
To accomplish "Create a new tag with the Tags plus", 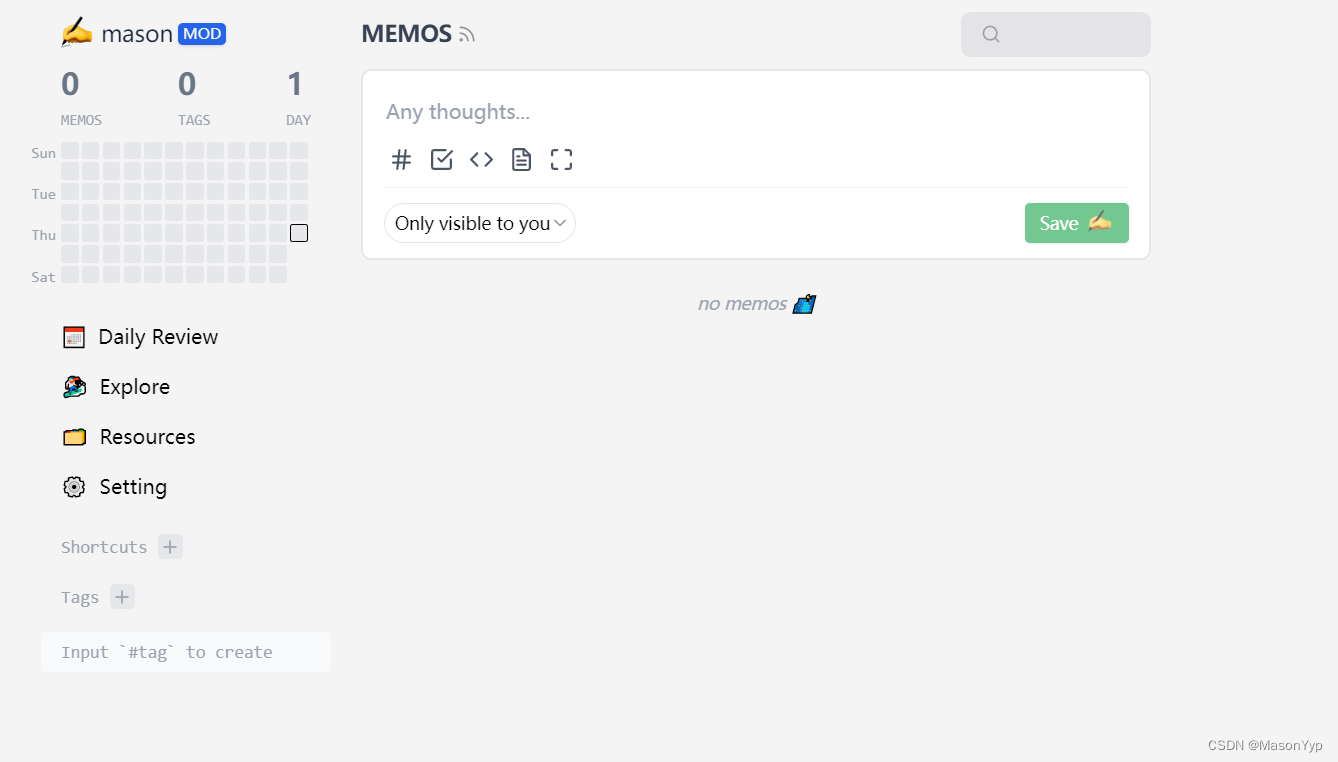I will click(122, 596).
